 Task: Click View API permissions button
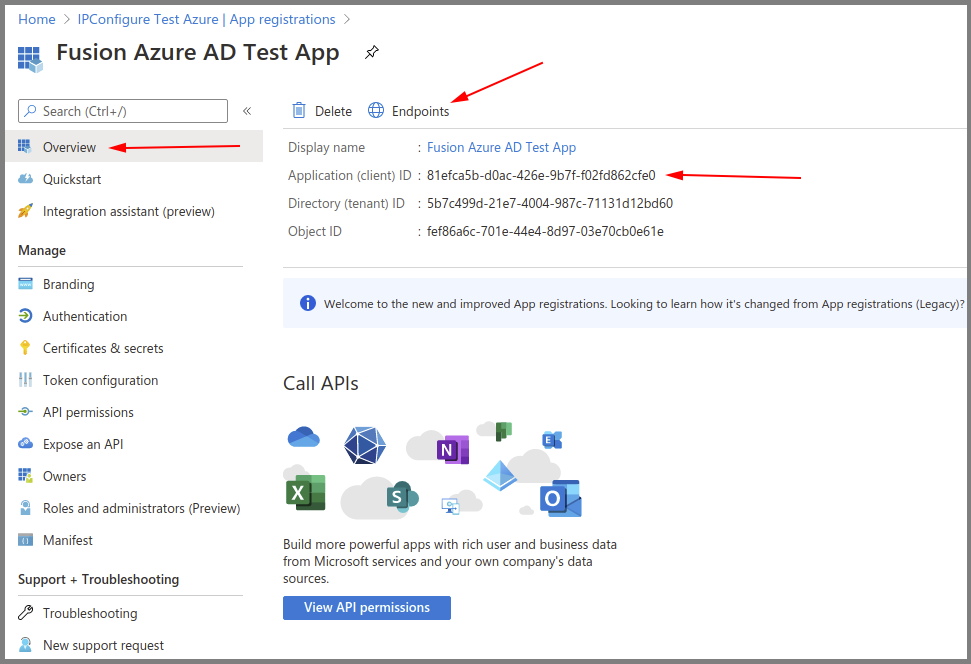367,608
